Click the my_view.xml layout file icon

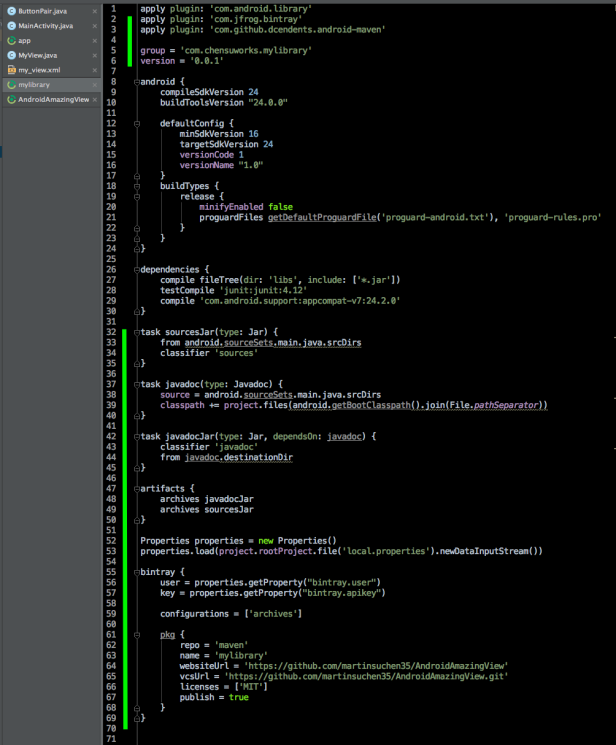[x=11, y=70]
